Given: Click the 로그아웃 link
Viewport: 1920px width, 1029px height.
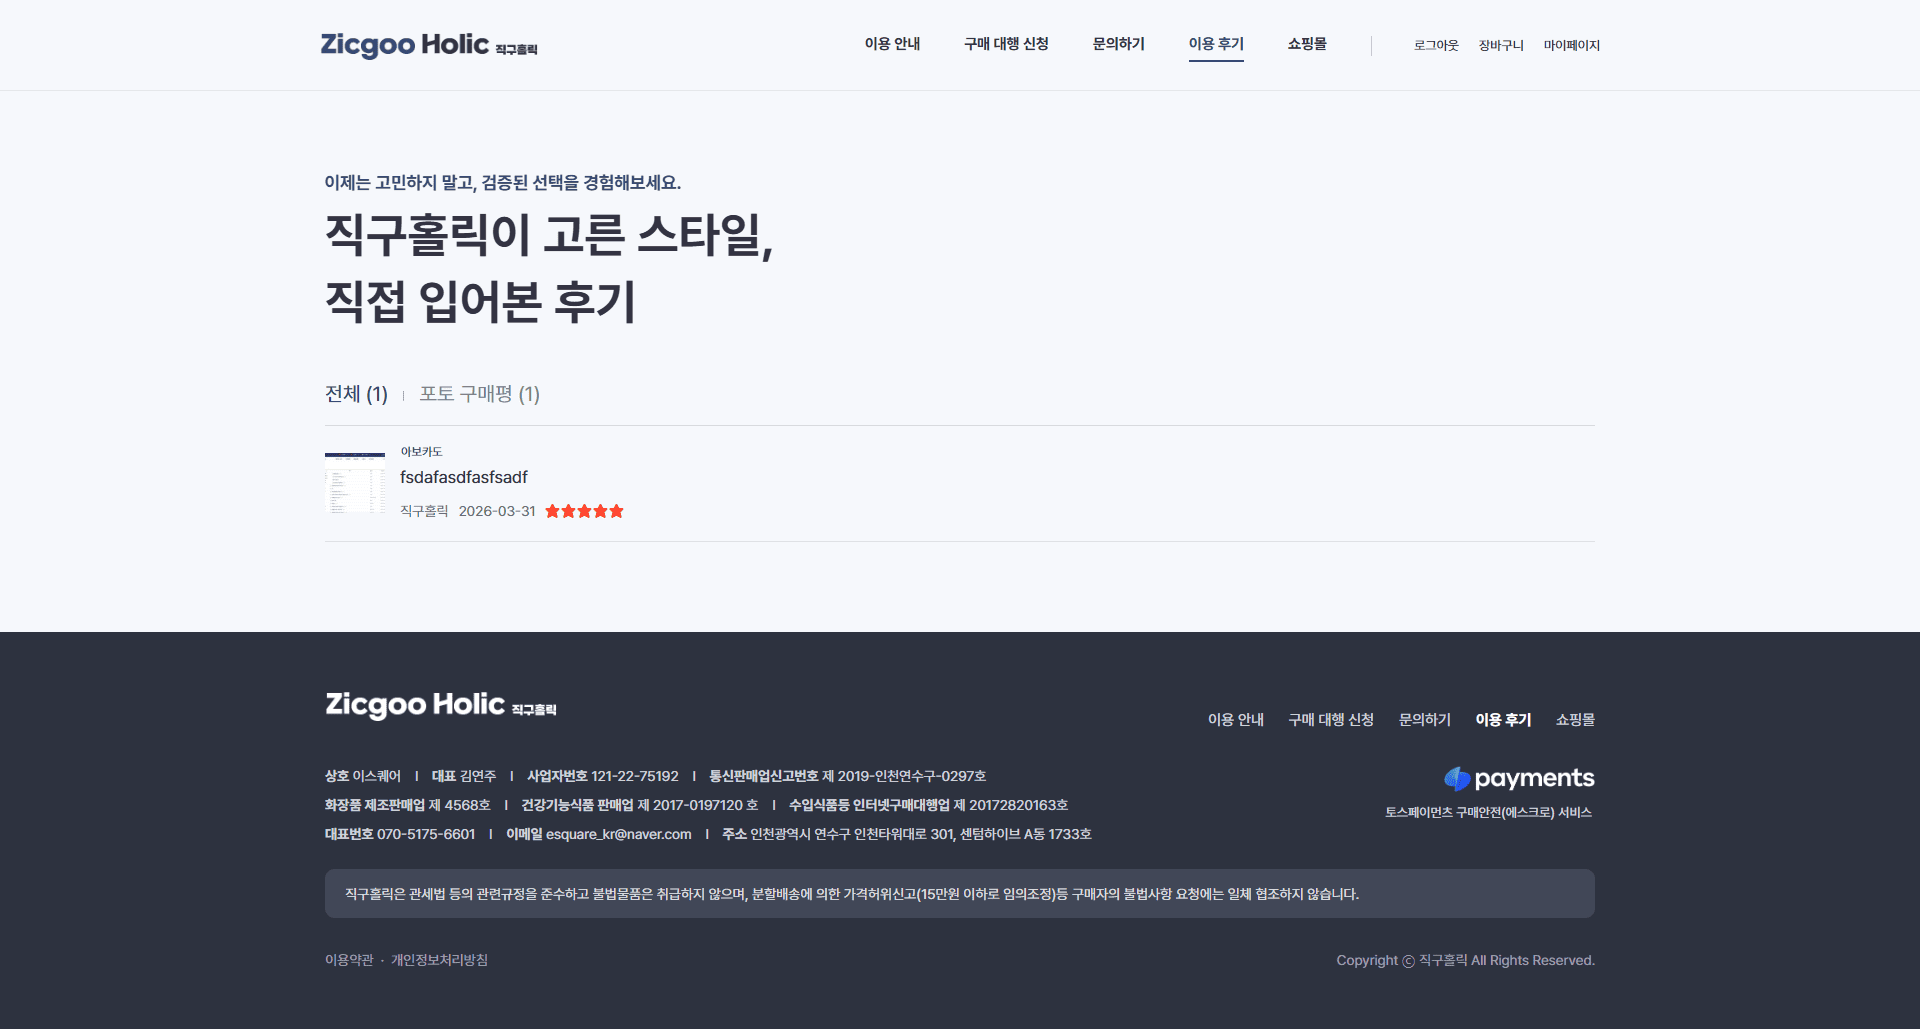Looking at the screenshot, I should point(1436,45).
